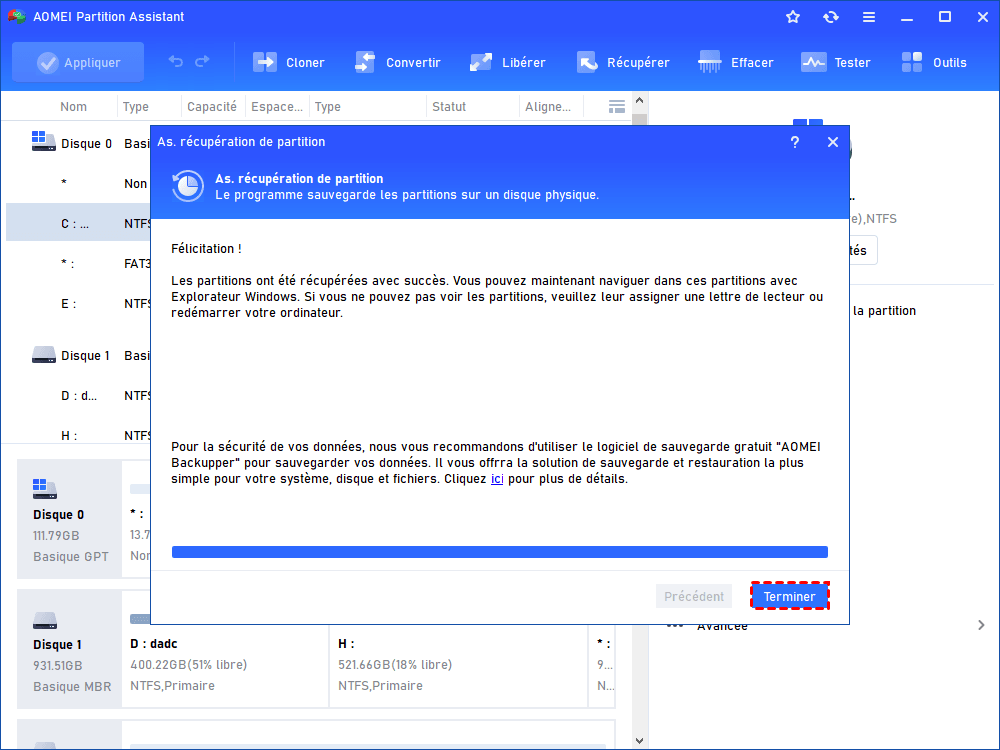1000x750 pixels.
Task: Close the partition recovery dialog
Action: pos(832,142)
